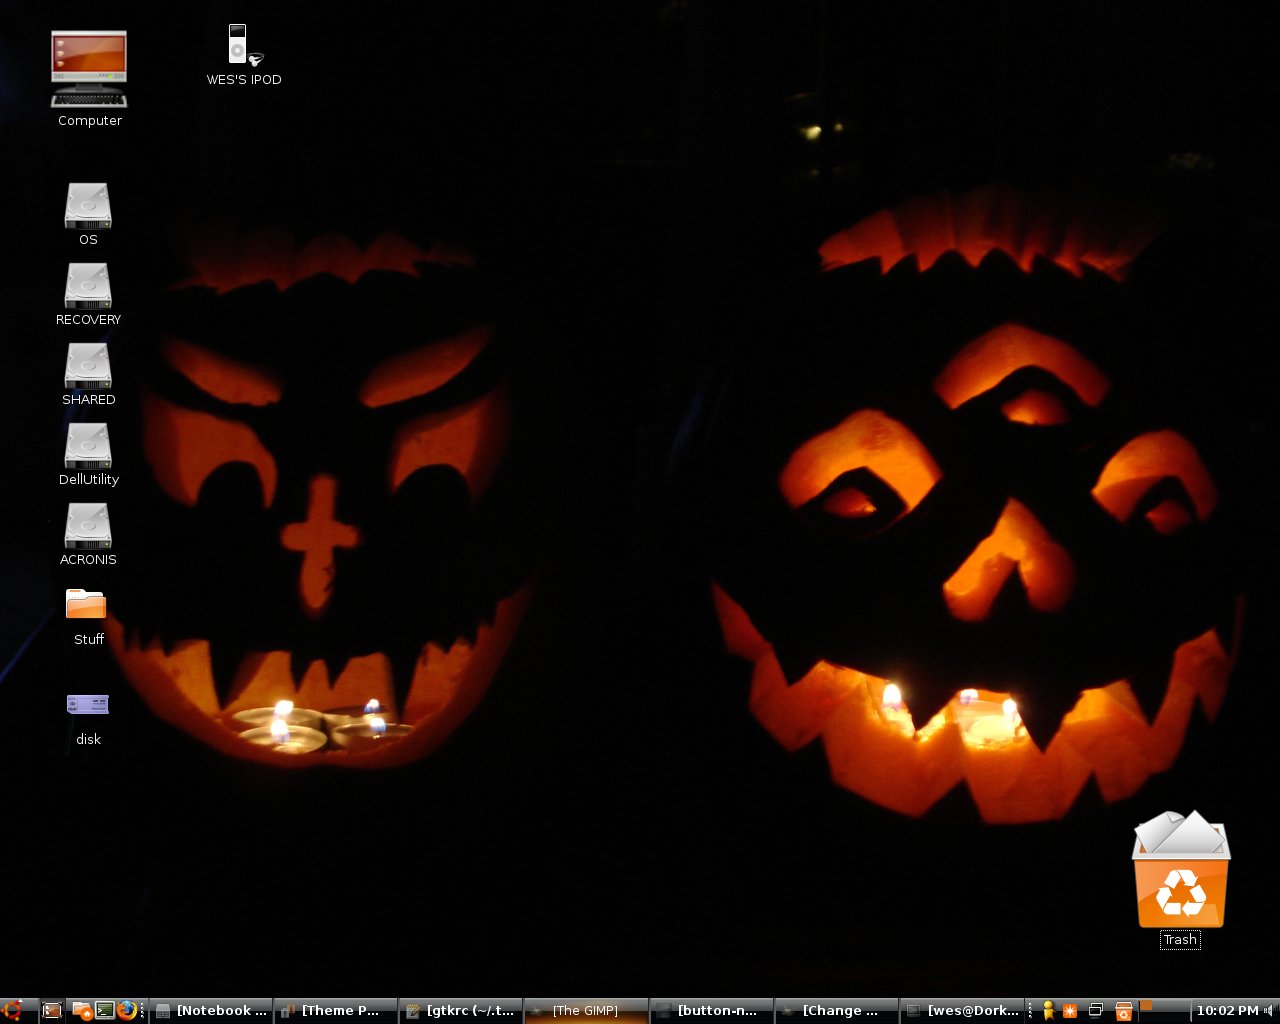Switch to The GIMP taskbar window
Screen dimensions: 1280x1024
click(586, 1010)
